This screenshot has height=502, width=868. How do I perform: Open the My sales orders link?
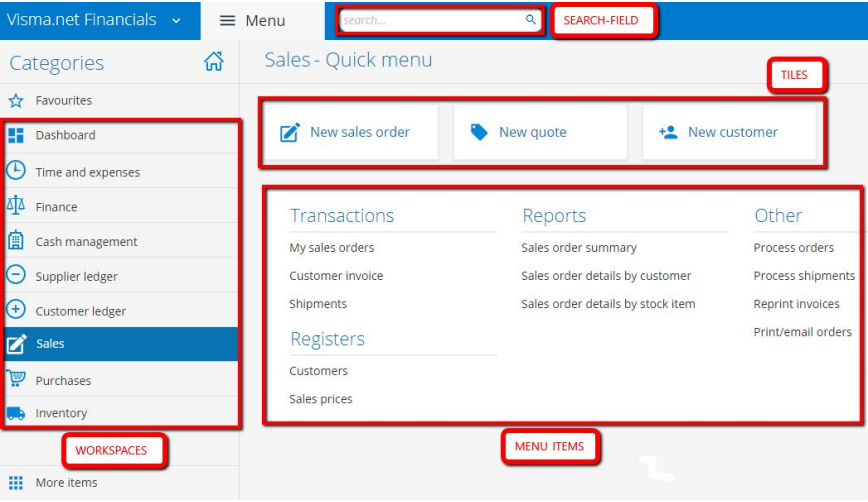(x=332, y=248)
